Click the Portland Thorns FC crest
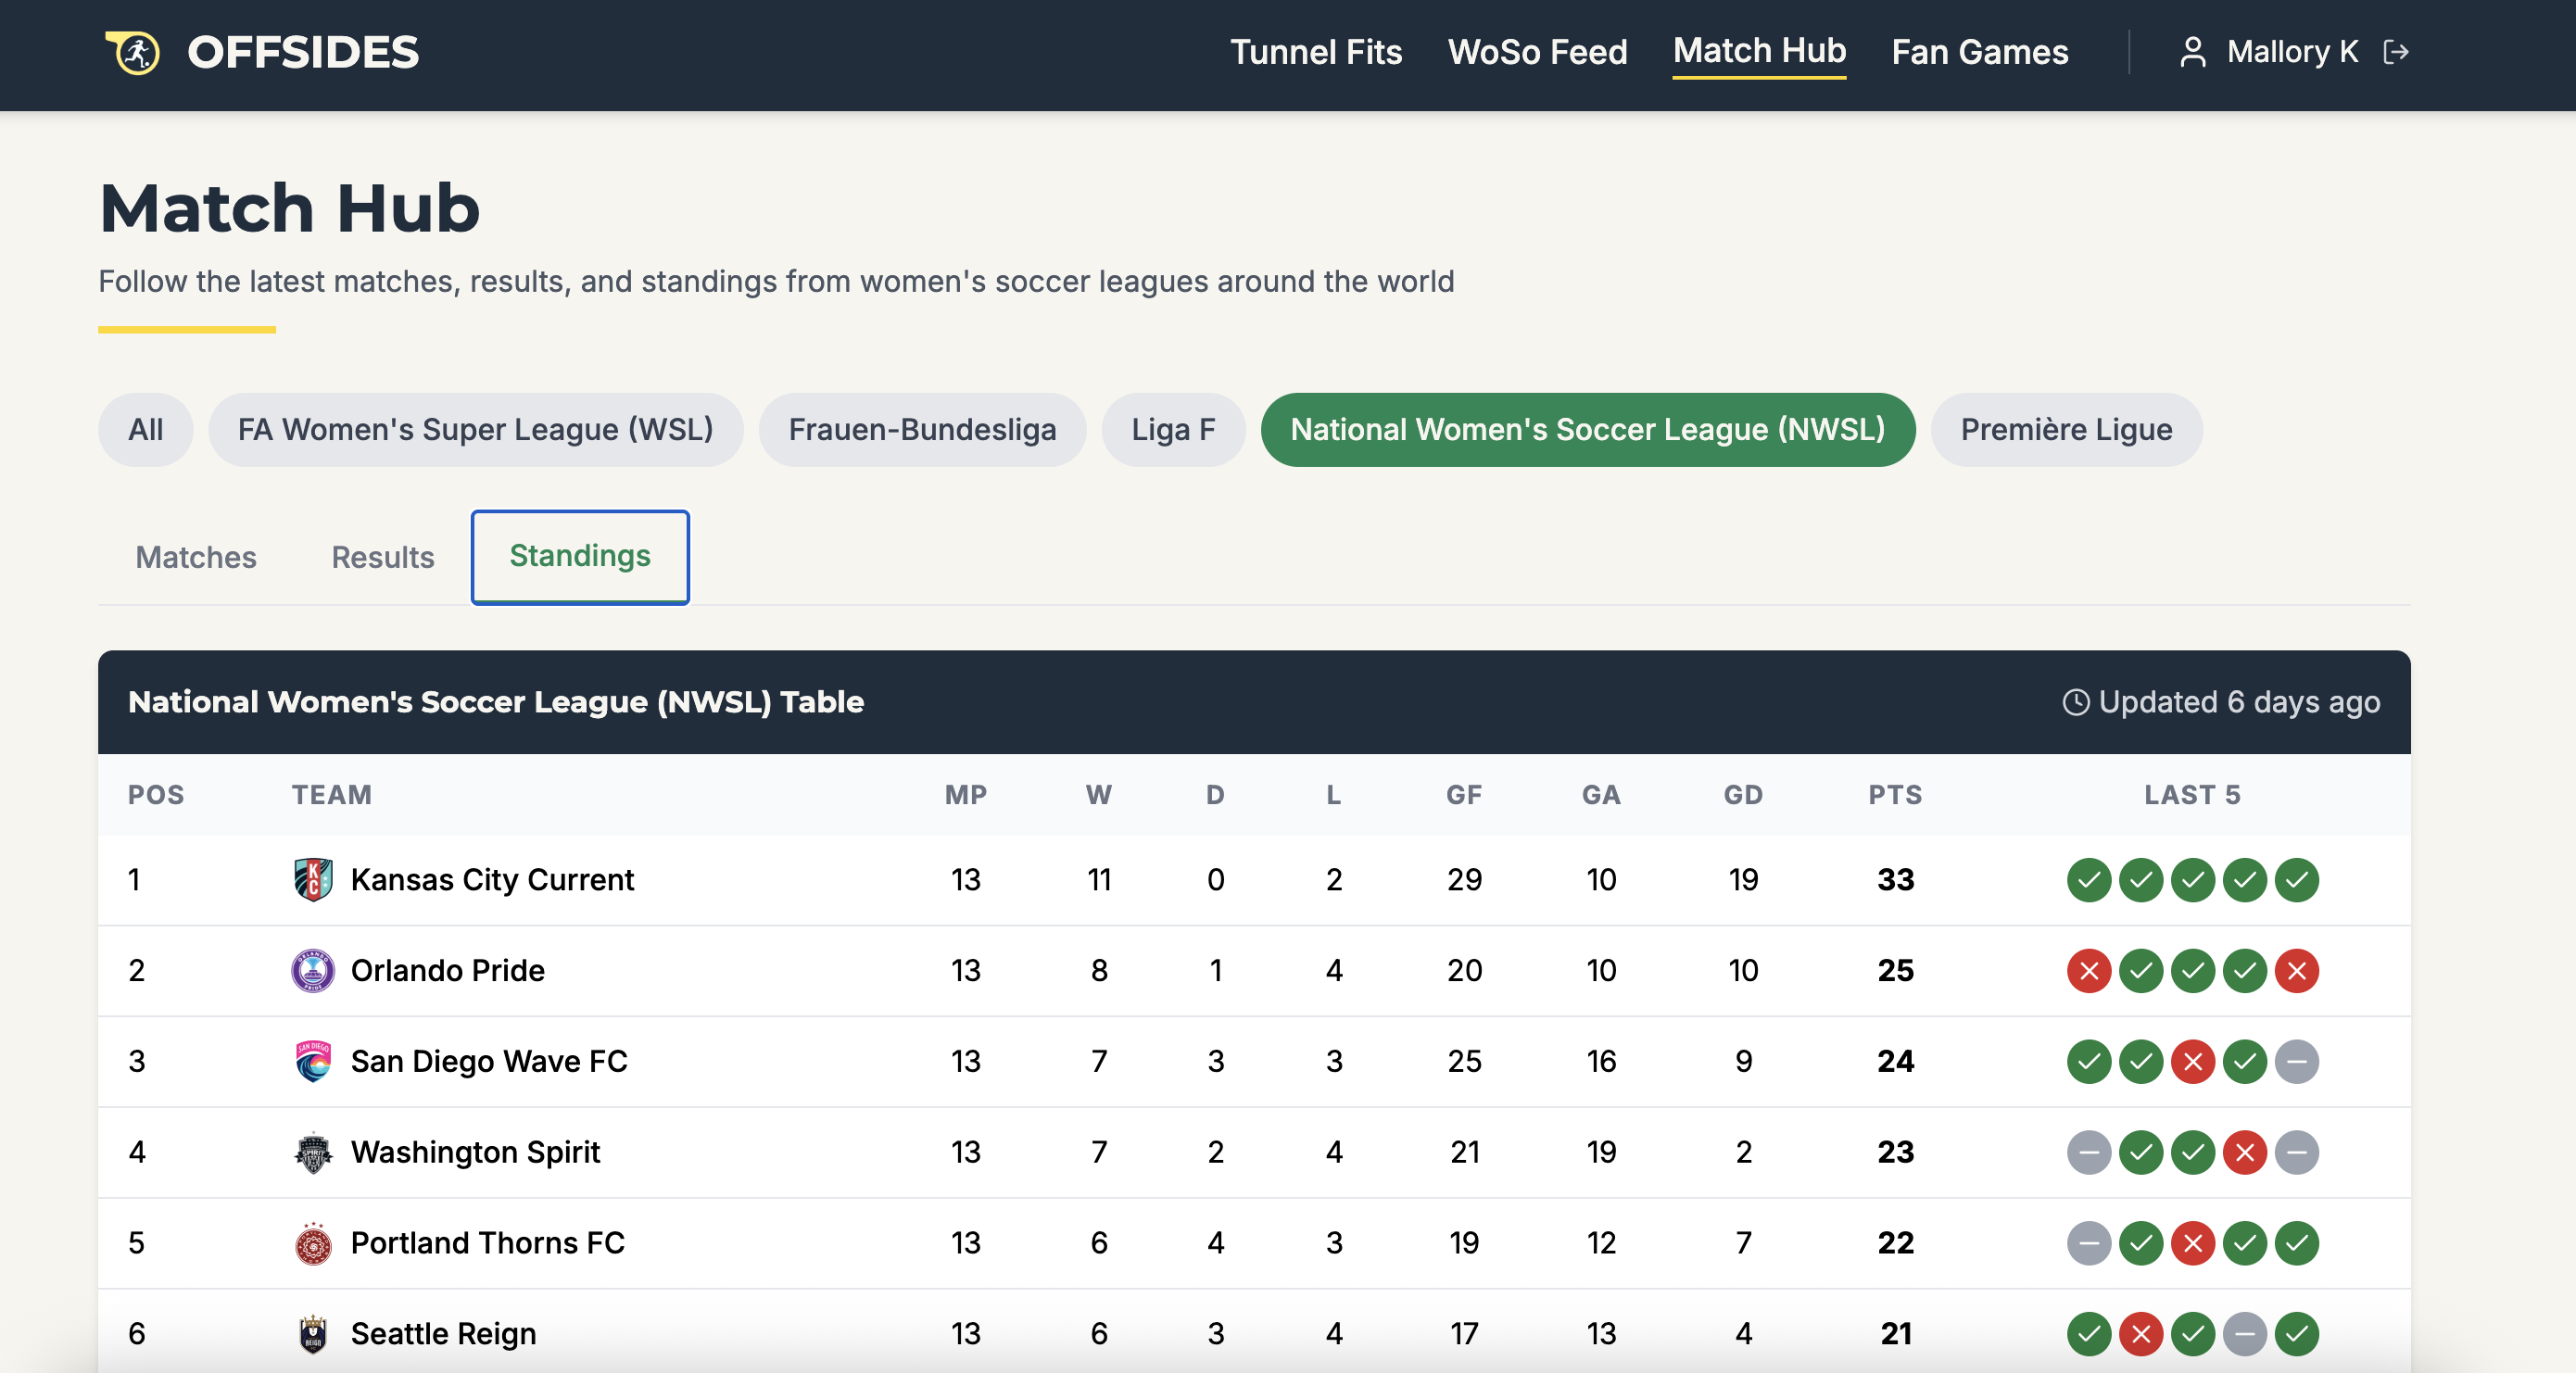 (313, 1243)
